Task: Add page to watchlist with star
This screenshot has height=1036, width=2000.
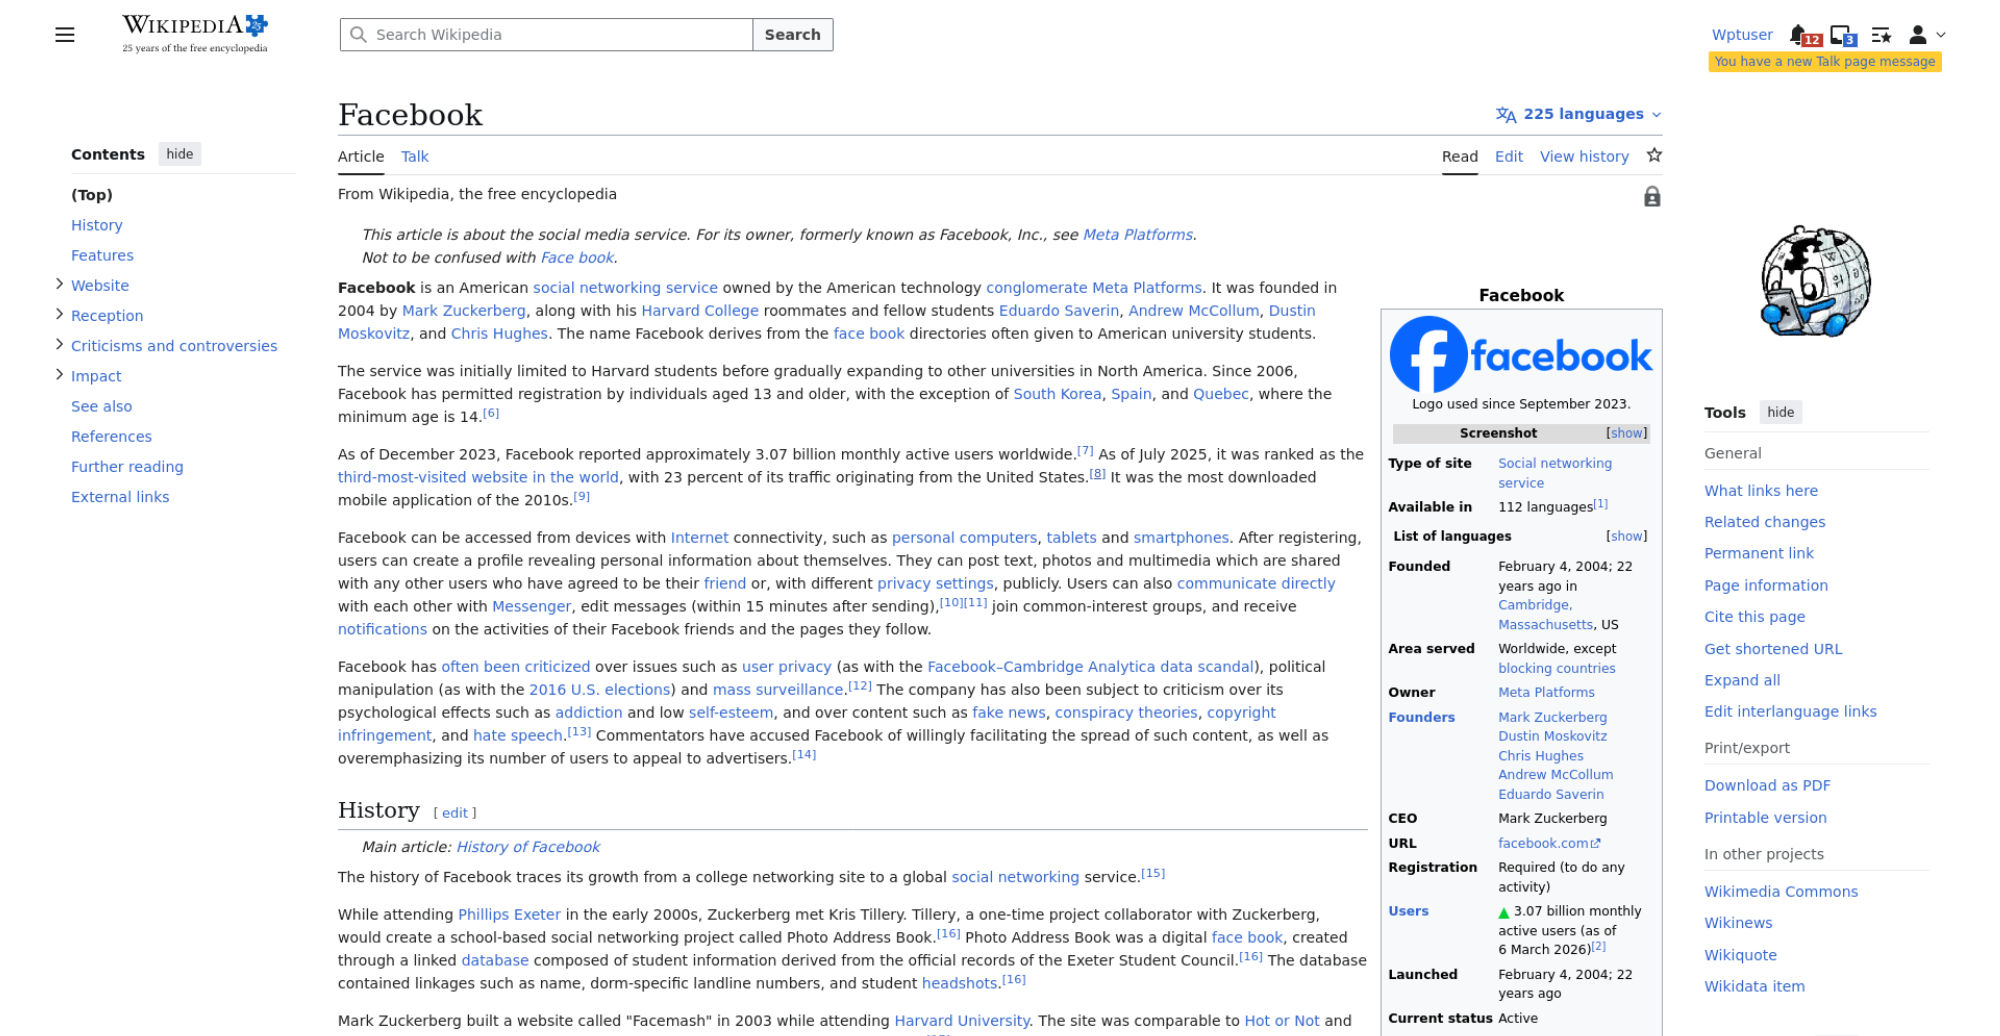Action: click(x=1654, y=155)
